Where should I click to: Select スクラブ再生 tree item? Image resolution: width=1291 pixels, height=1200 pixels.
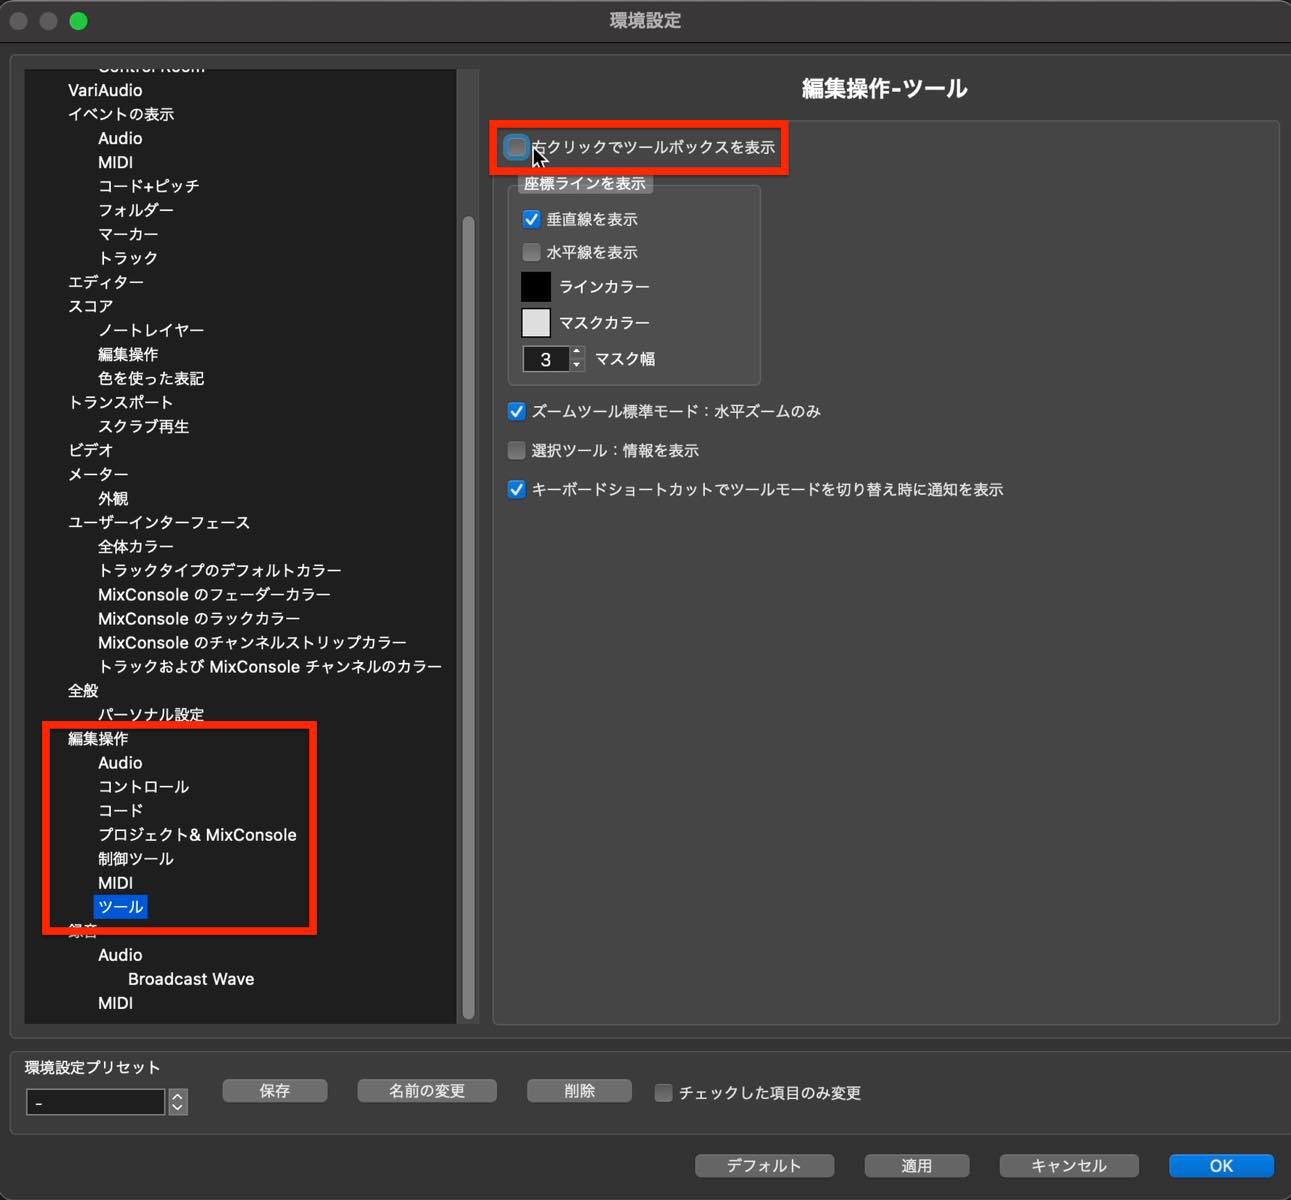(143, 426)
